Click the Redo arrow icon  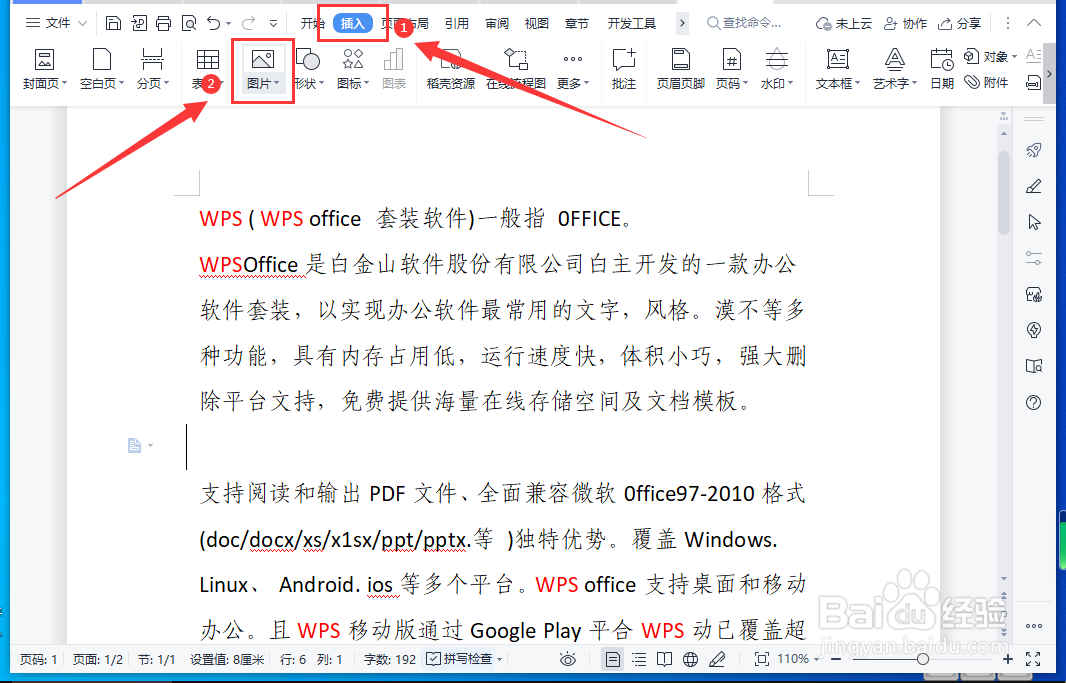(249, 24)
